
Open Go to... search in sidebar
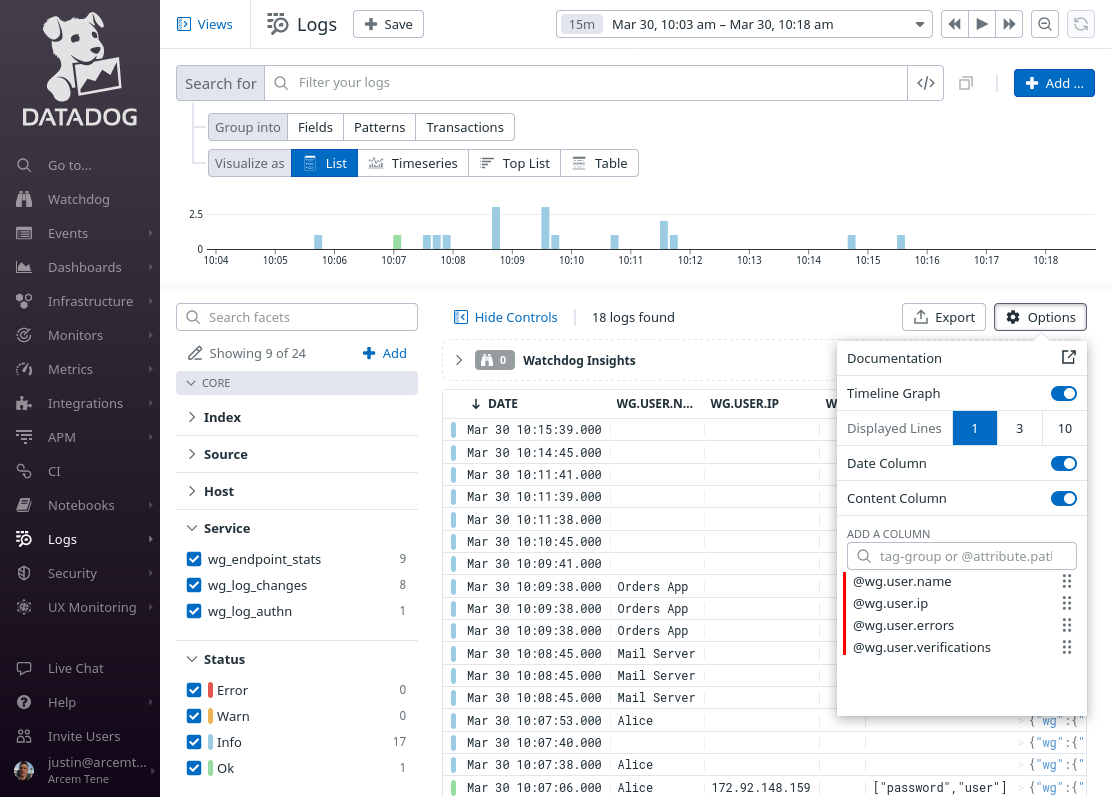[69, 165]
